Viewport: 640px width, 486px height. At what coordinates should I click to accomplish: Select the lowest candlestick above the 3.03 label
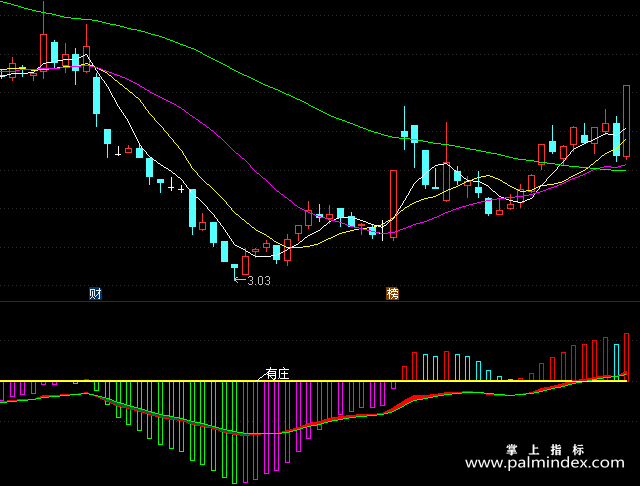click(234, 273)
